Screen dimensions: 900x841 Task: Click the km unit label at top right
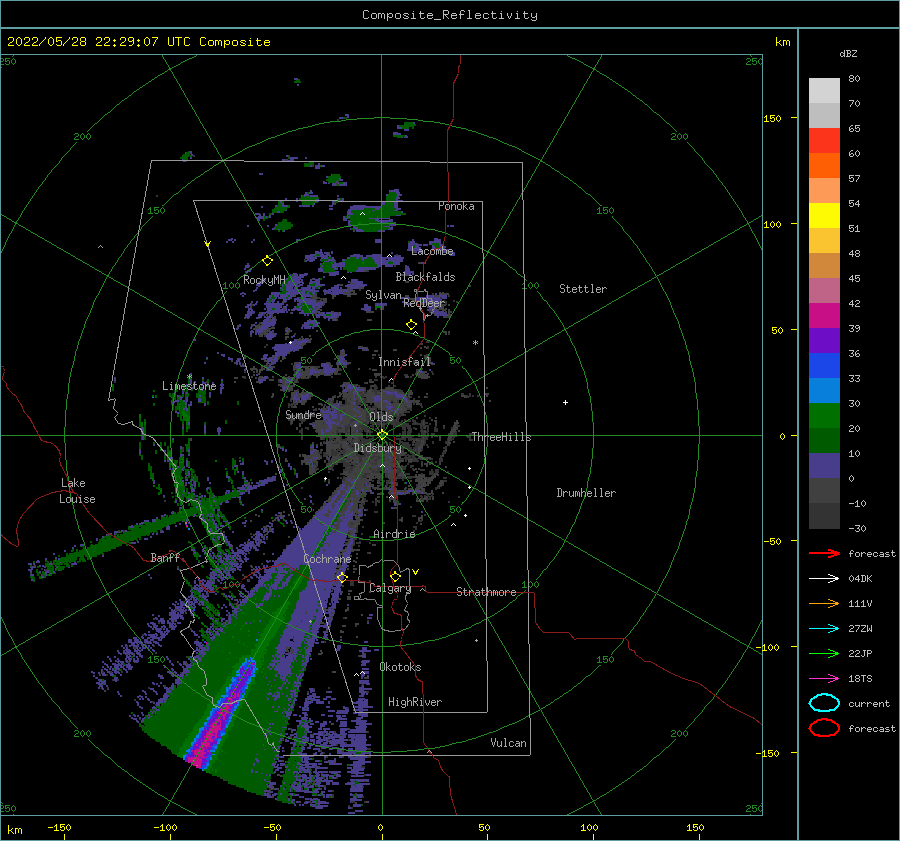(782, 42)
